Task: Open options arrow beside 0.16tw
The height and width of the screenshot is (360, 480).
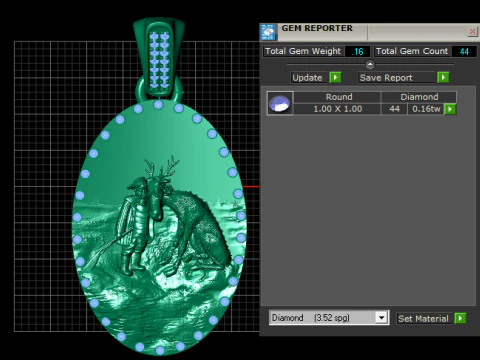Action: tap(450, 109)
